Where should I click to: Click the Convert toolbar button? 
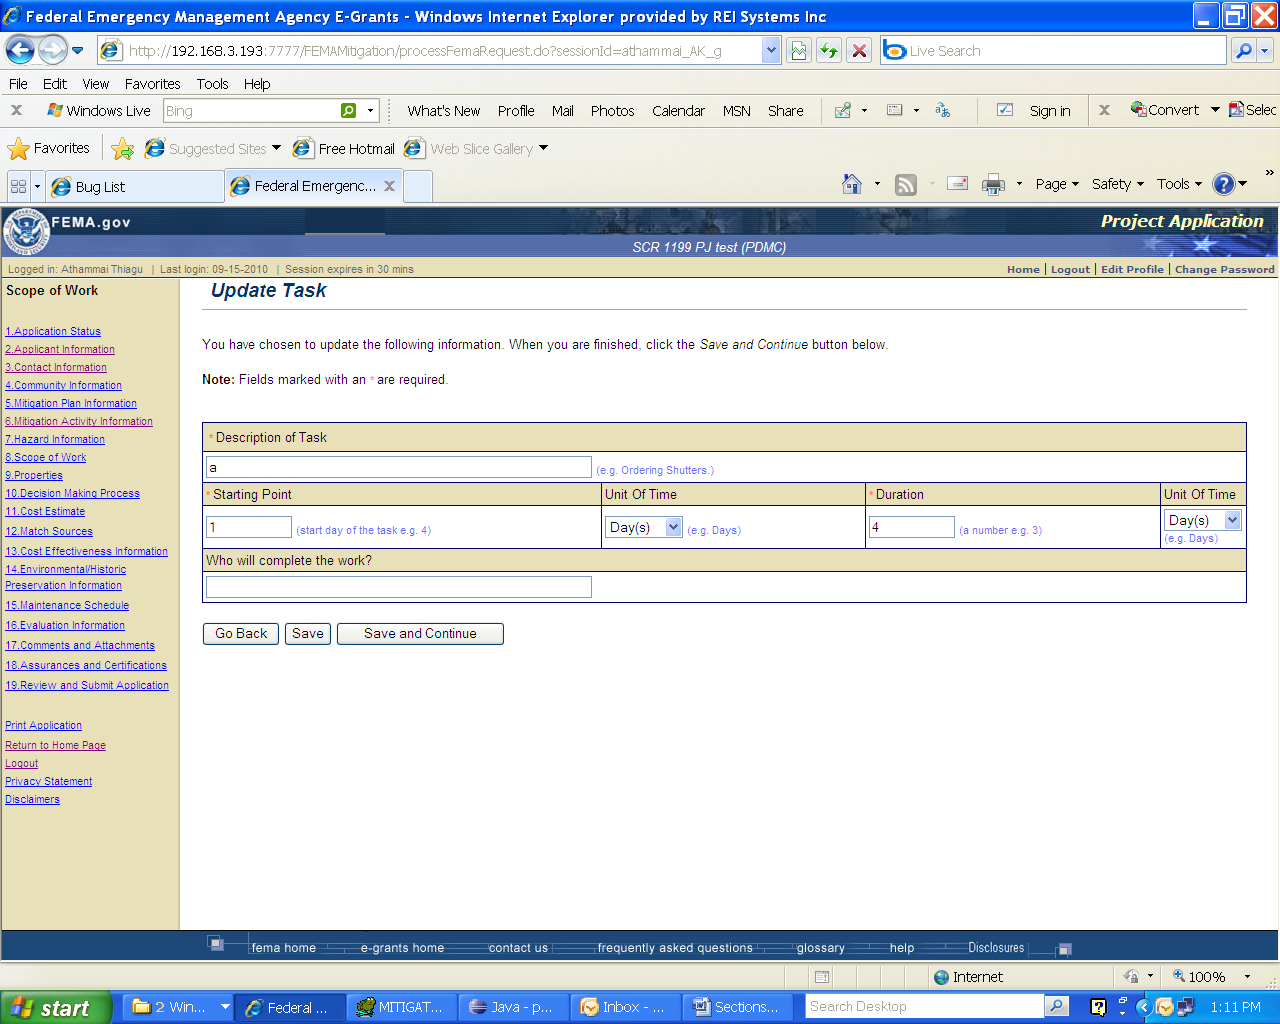pyautogui.click(x=1165, y=110)
